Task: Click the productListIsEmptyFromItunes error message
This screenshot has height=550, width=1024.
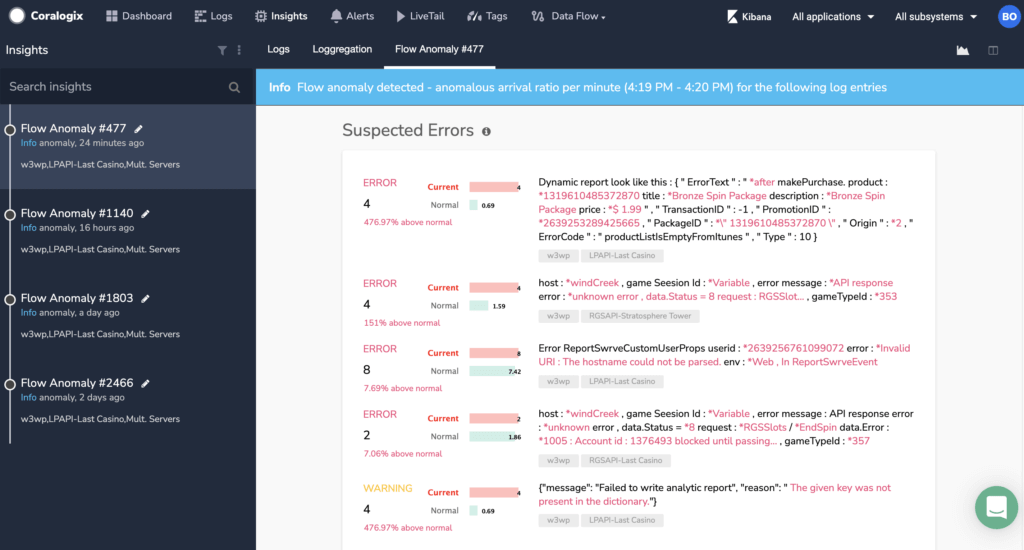Action: [726, 209]
